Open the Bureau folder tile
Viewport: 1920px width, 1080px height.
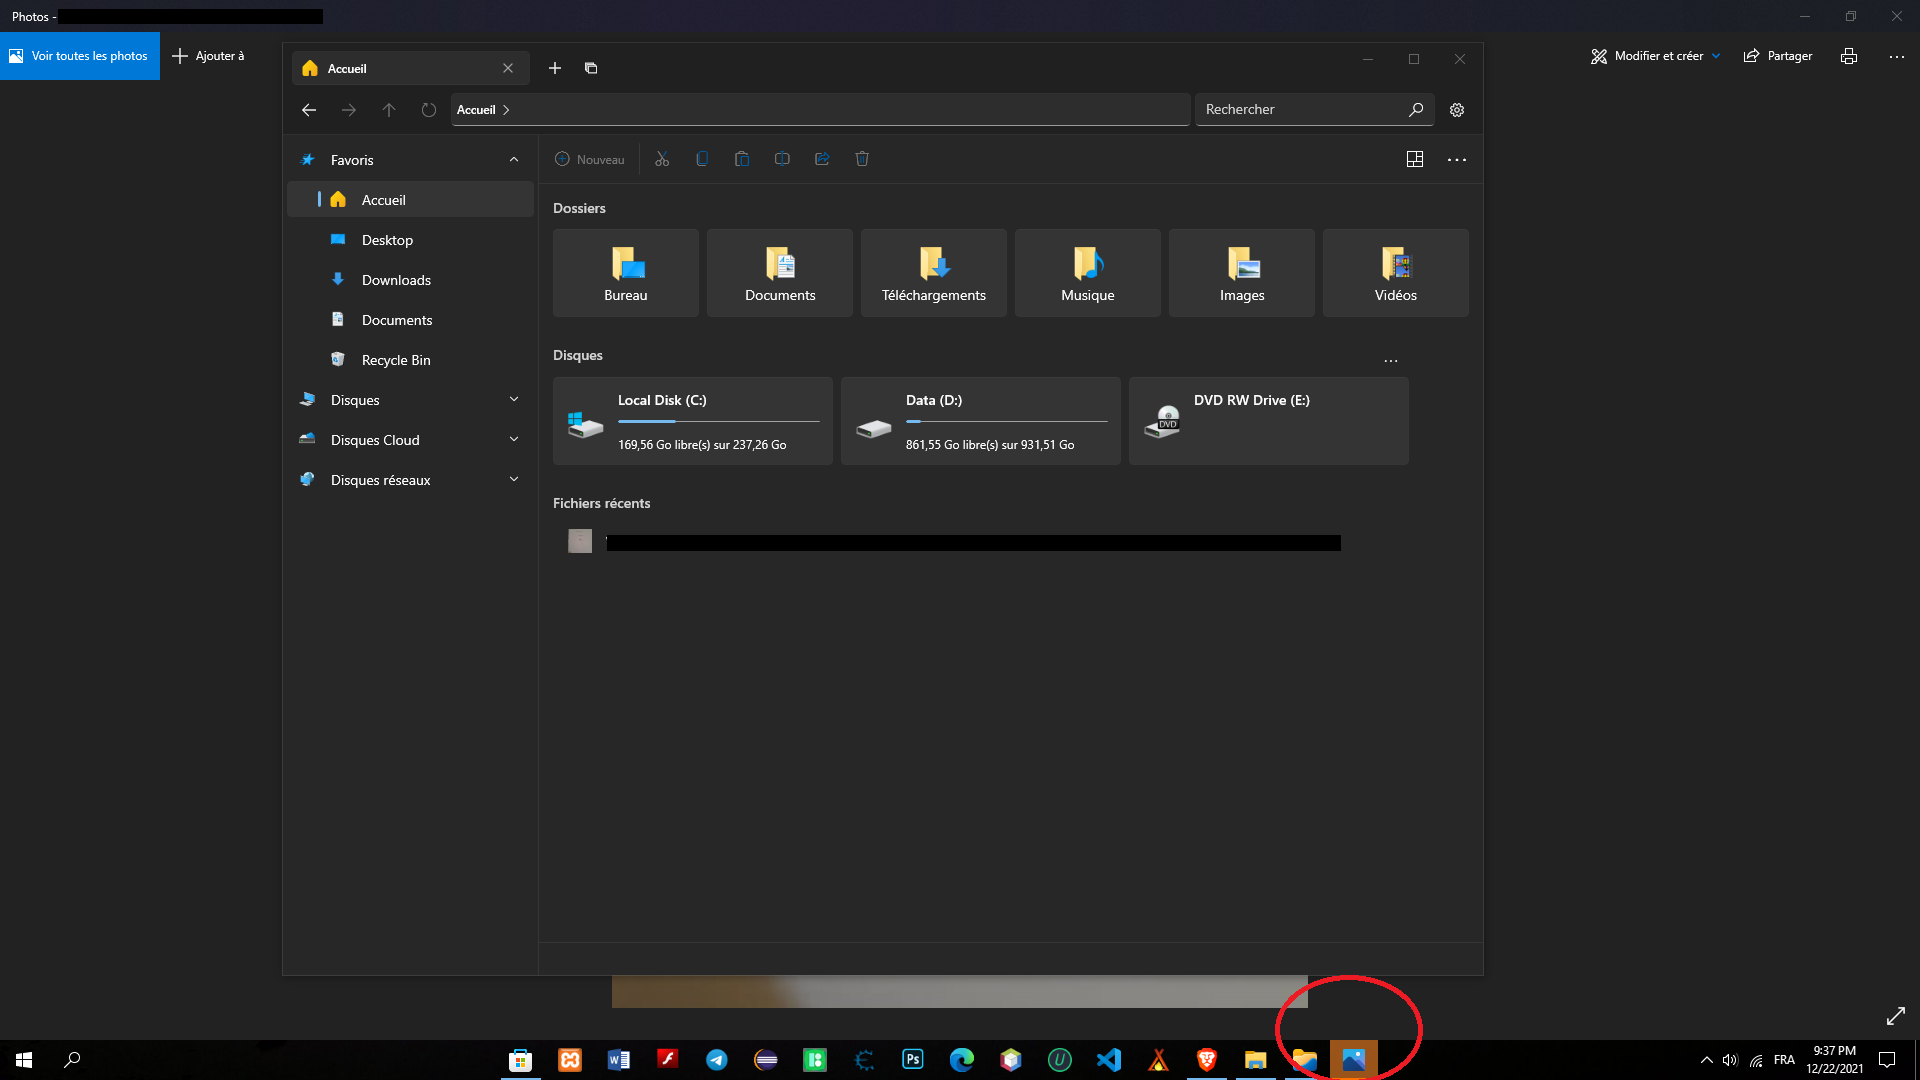coord(626,273)
